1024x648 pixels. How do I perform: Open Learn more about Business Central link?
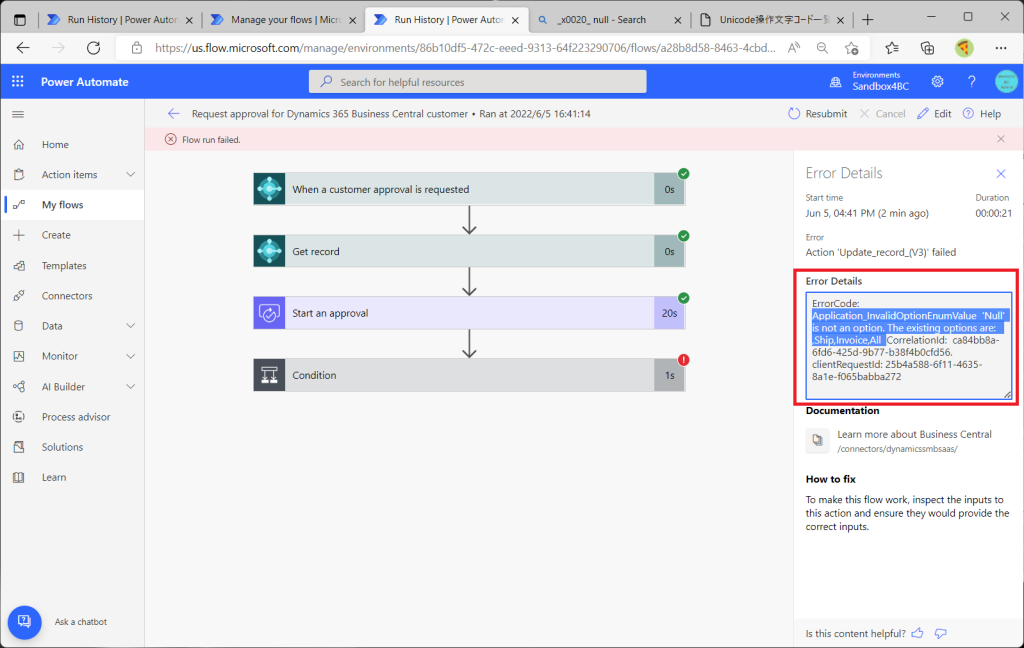914,434
